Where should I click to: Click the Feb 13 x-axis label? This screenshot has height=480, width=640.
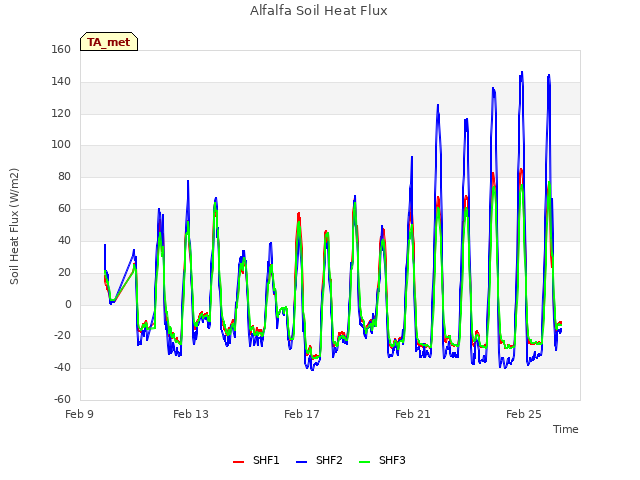click(191, 414)
